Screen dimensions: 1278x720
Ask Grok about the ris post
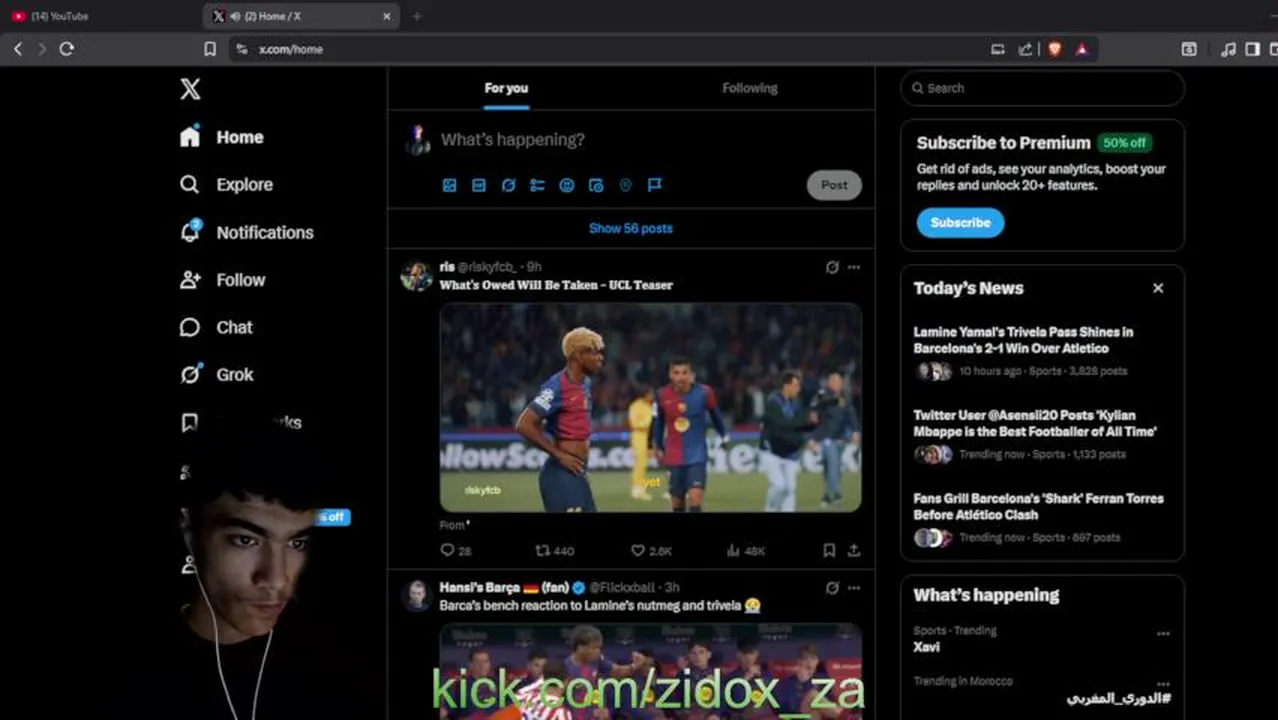click(832, 267)
